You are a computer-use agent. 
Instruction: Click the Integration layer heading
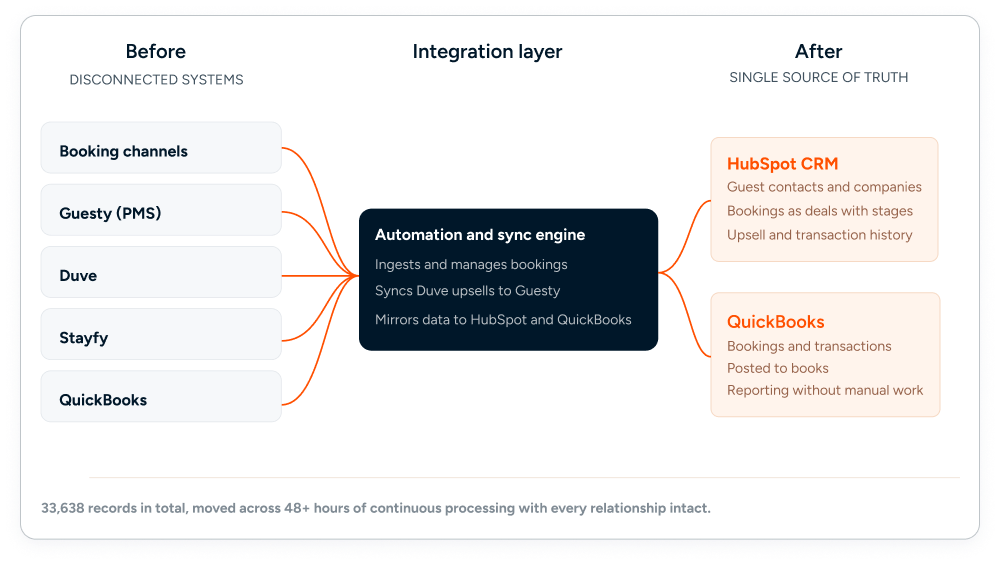(x=487, y=52)
